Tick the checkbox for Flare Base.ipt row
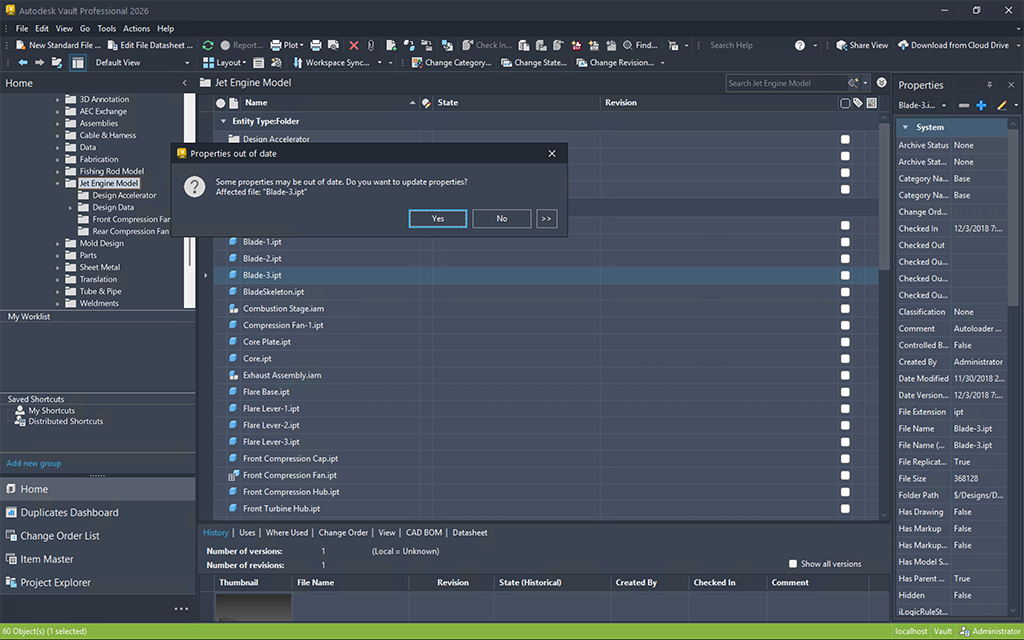The width and height of the screenshot is (1024, 640). click(x=845, y=392)
